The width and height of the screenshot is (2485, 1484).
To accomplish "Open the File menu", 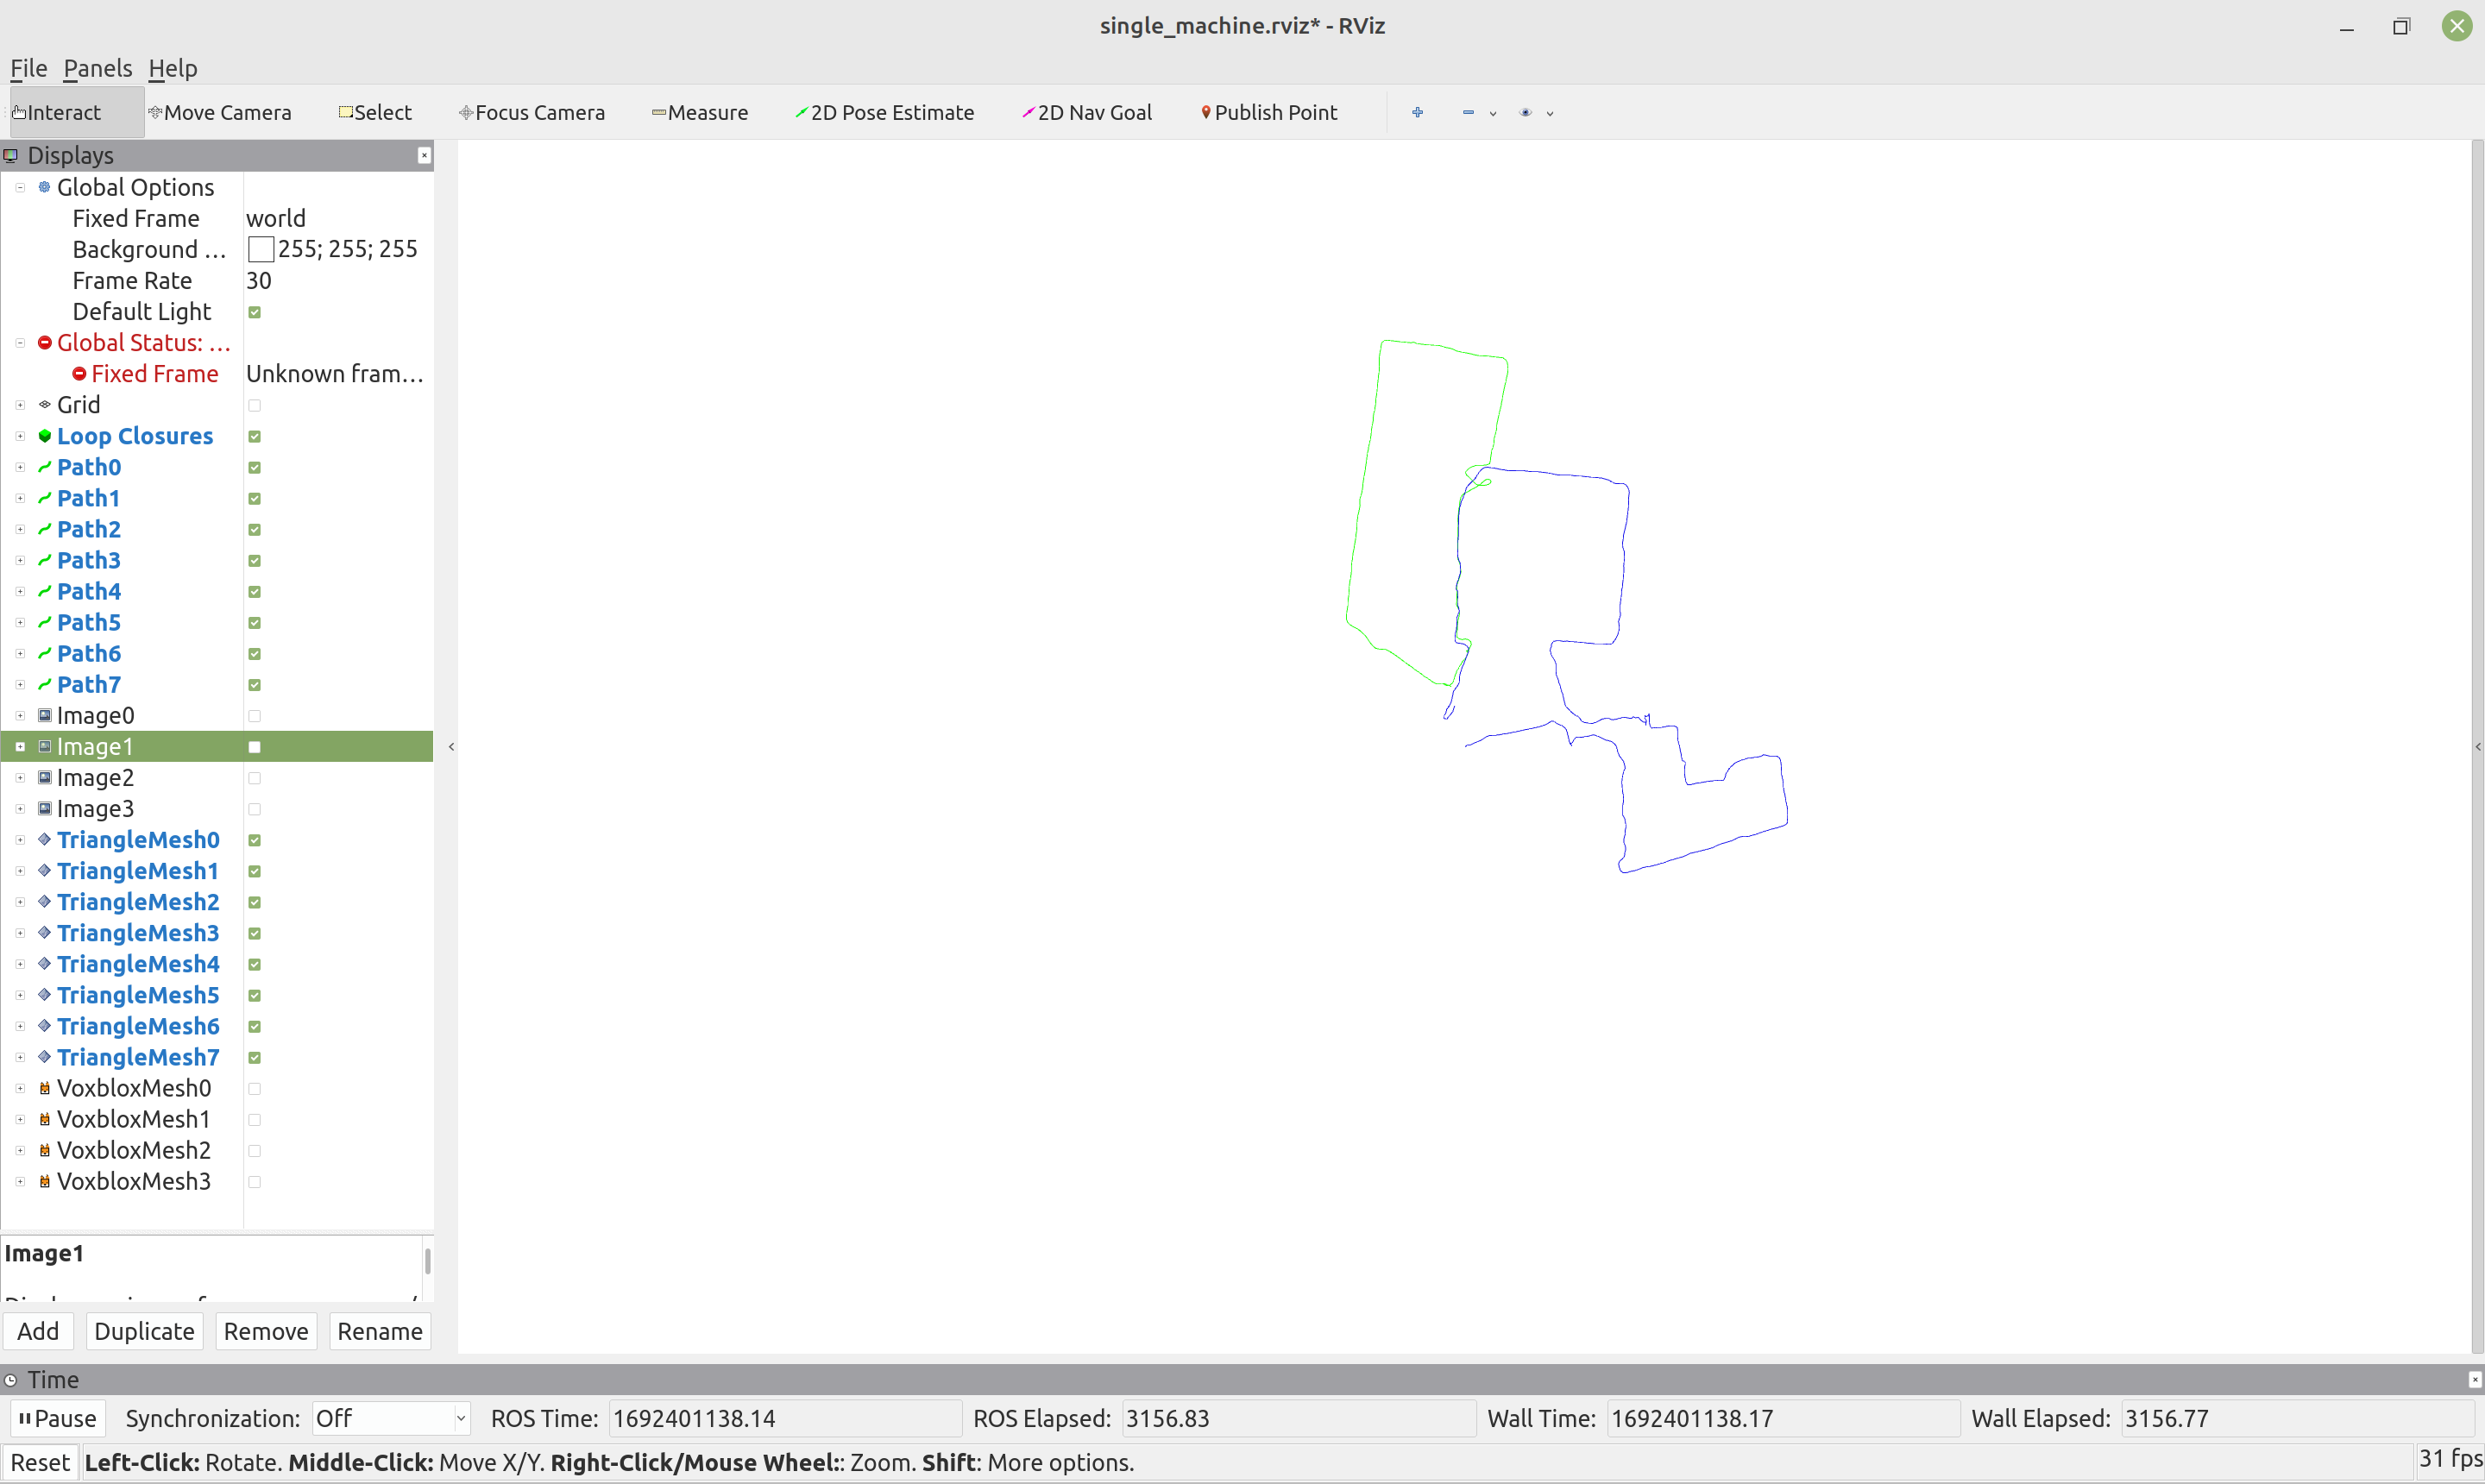I will tap(28, 67).
